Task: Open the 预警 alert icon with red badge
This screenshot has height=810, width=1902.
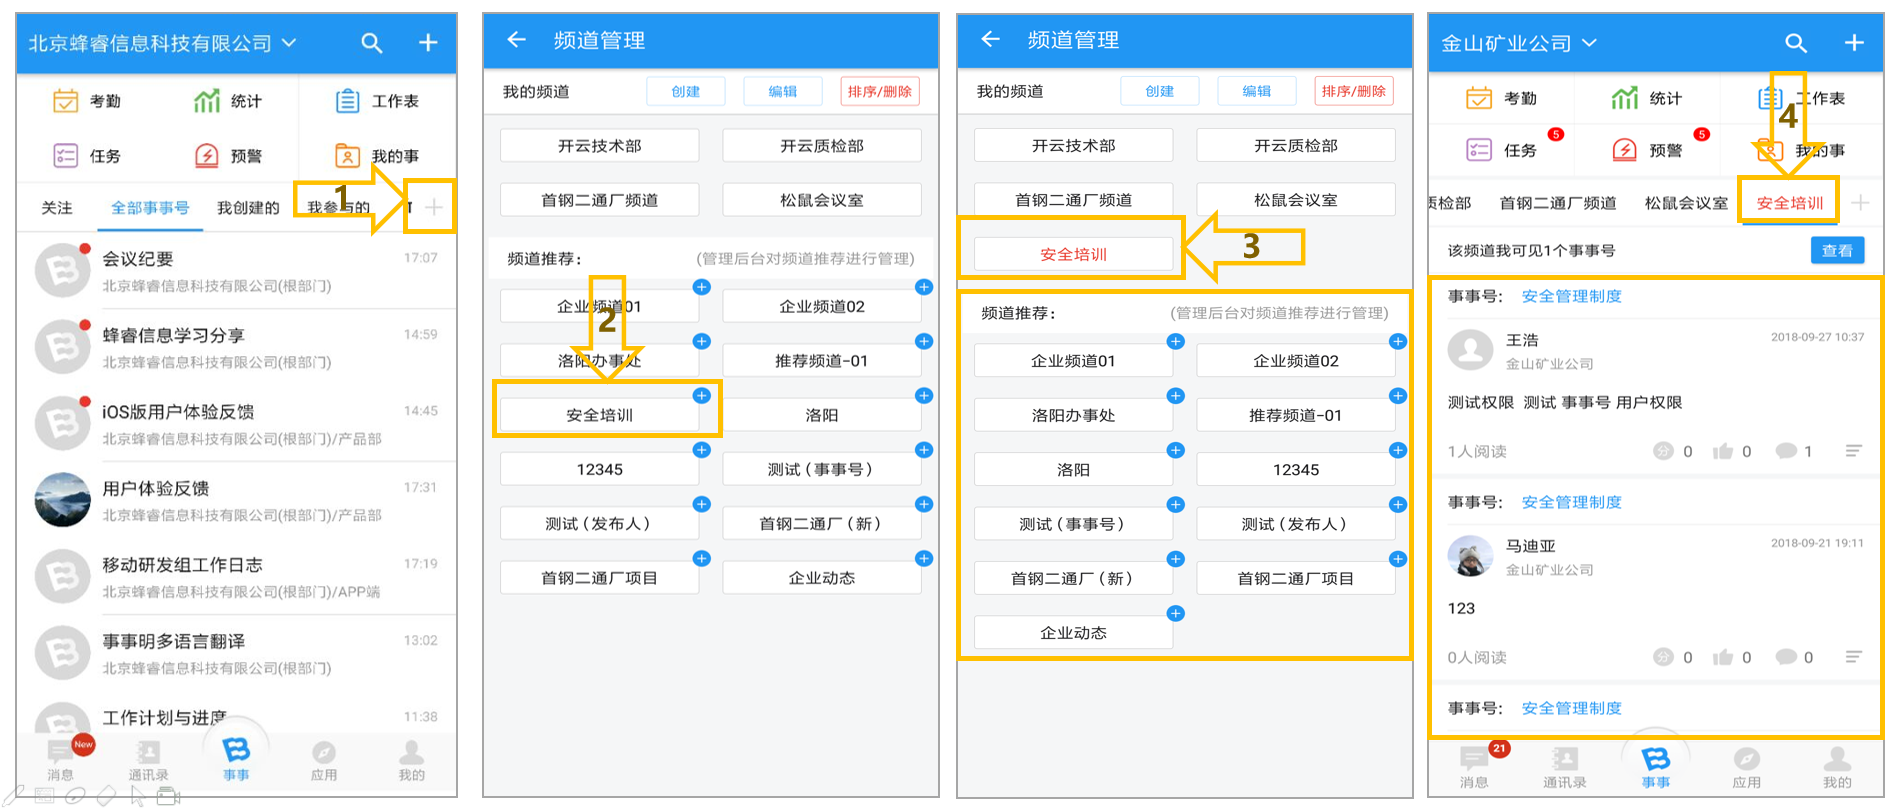Action: click(1625, 150)
